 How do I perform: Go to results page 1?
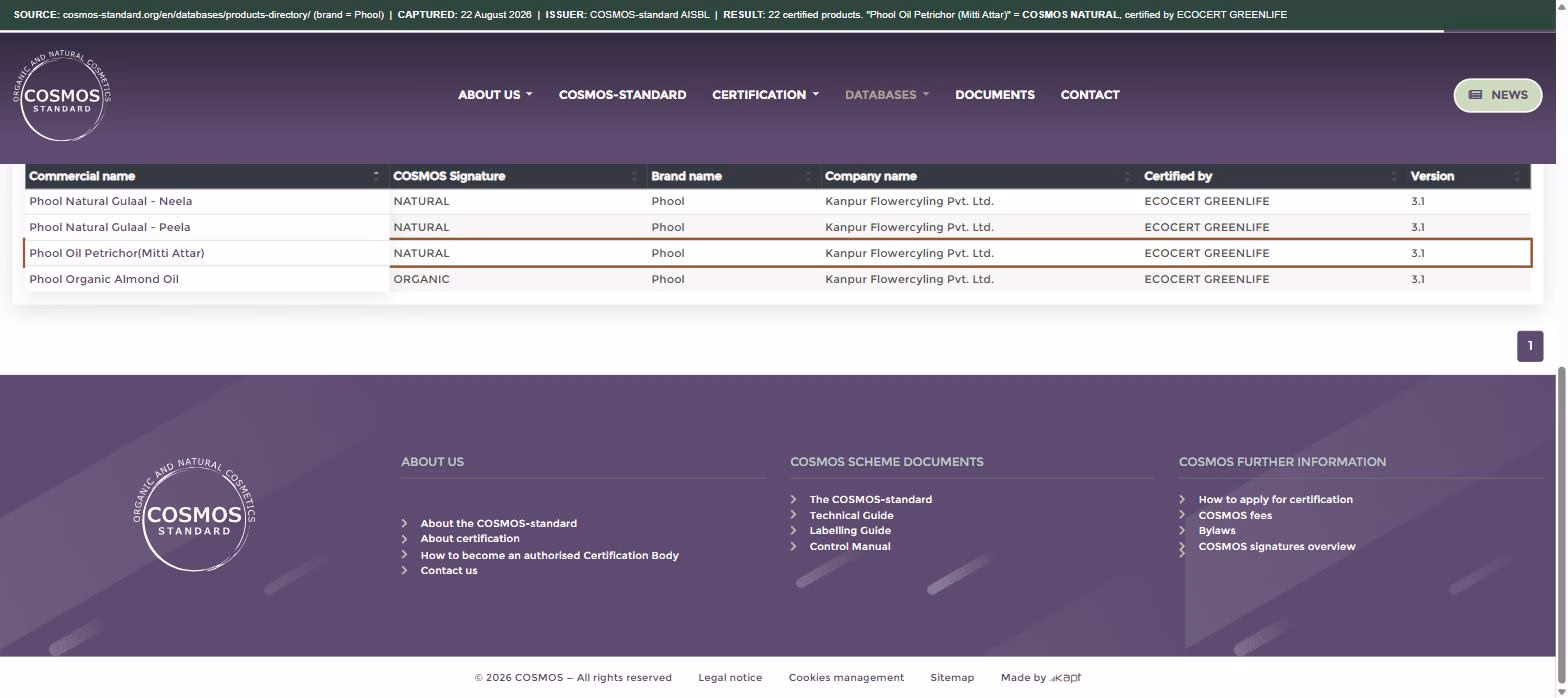pyautogui.click(x=1530, y=346)
